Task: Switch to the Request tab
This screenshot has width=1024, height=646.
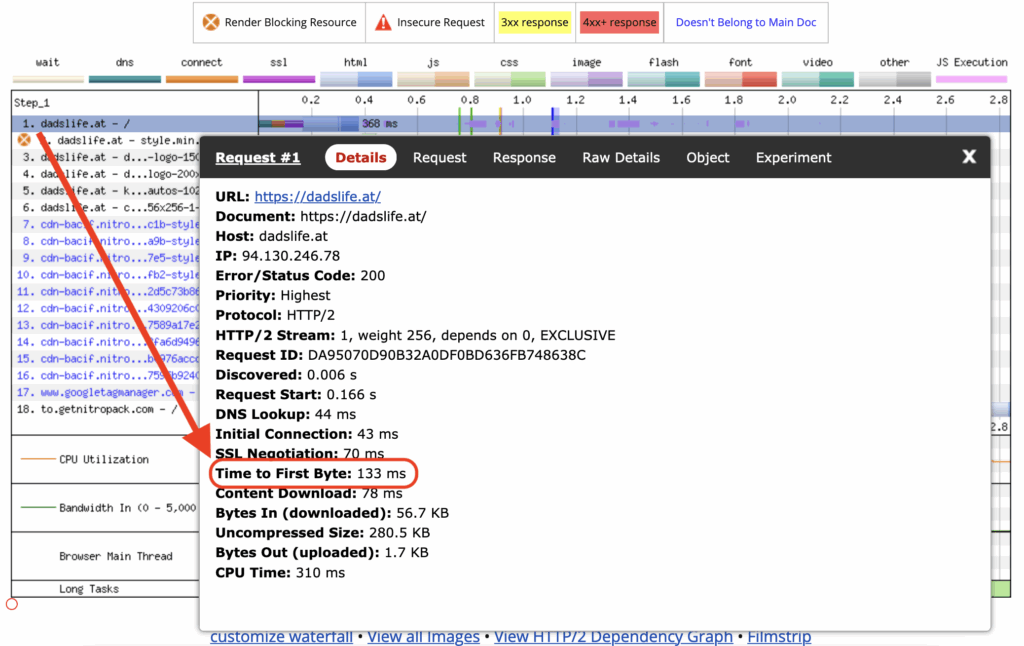Action: (x=439, y=158)
